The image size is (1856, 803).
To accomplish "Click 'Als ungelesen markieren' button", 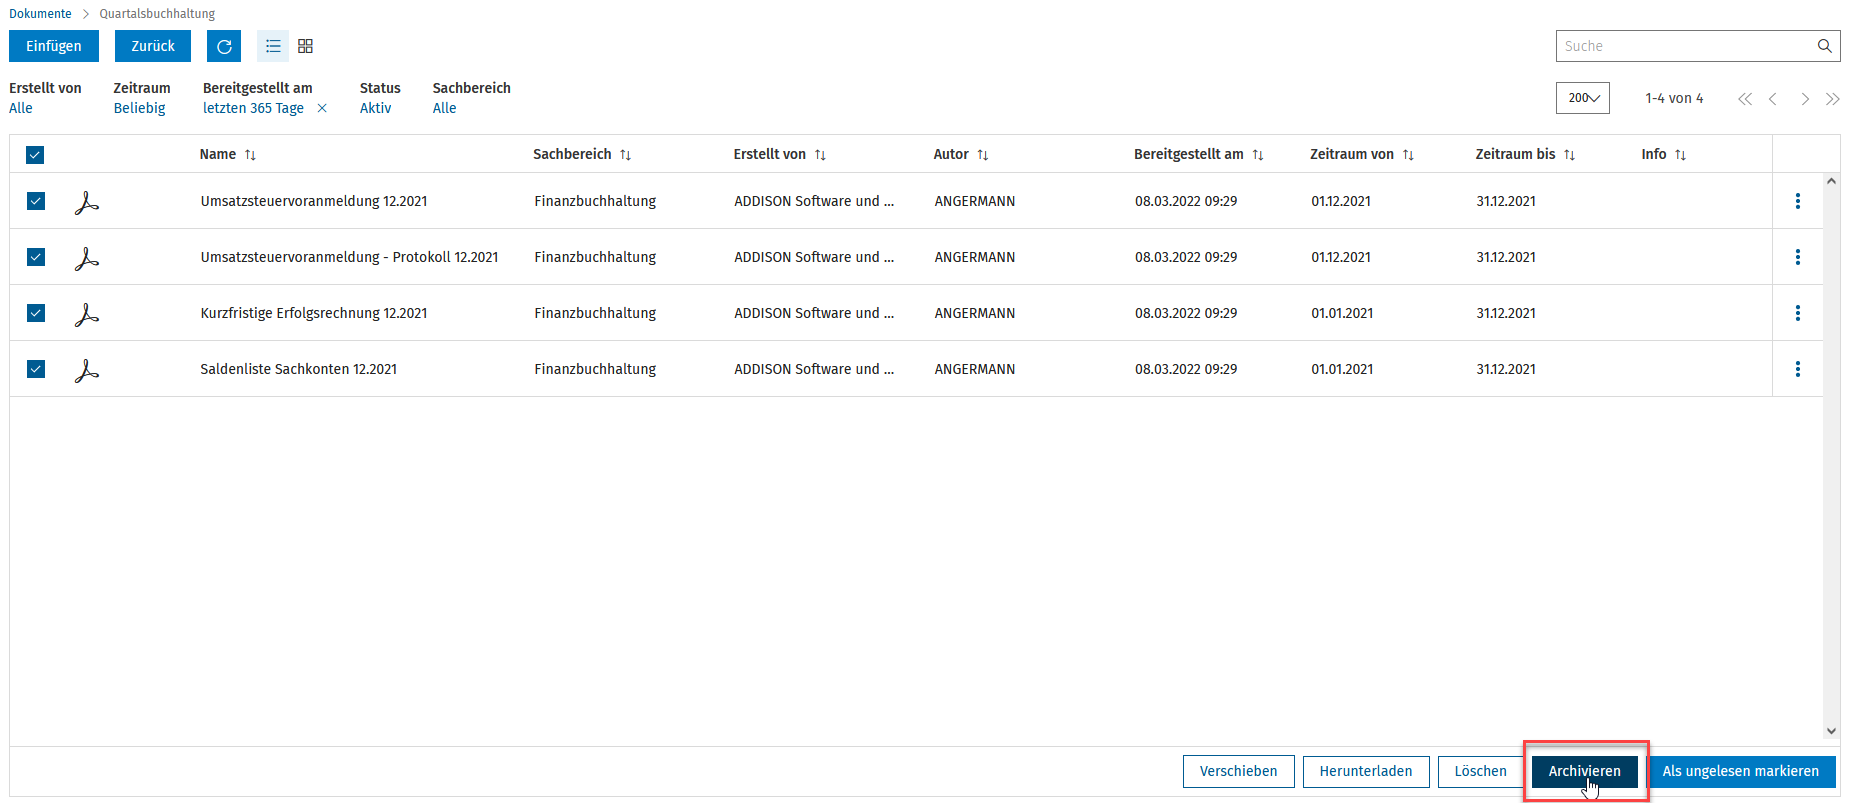I will [x=1741, y=771].
